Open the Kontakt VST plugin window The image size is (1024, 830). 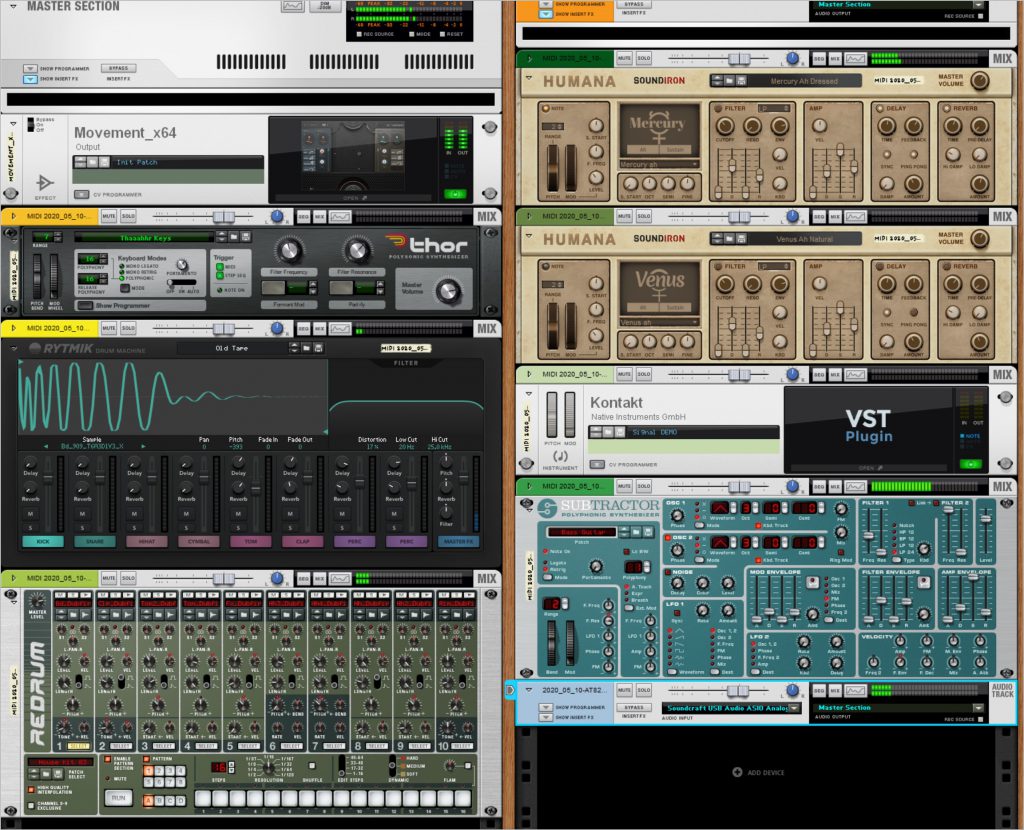pos(871,468)
